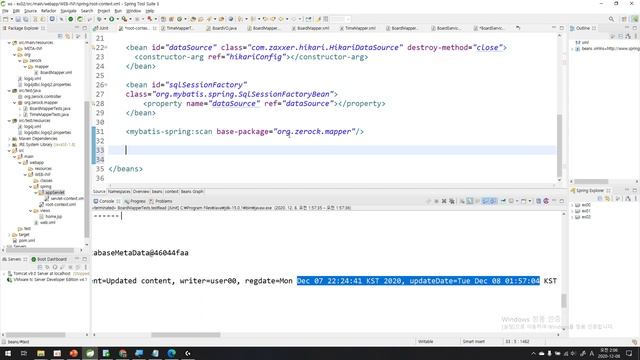The image size is (640, 360).
Task: Minimize the Package Explorer panel
Action: tap(77, 28)
